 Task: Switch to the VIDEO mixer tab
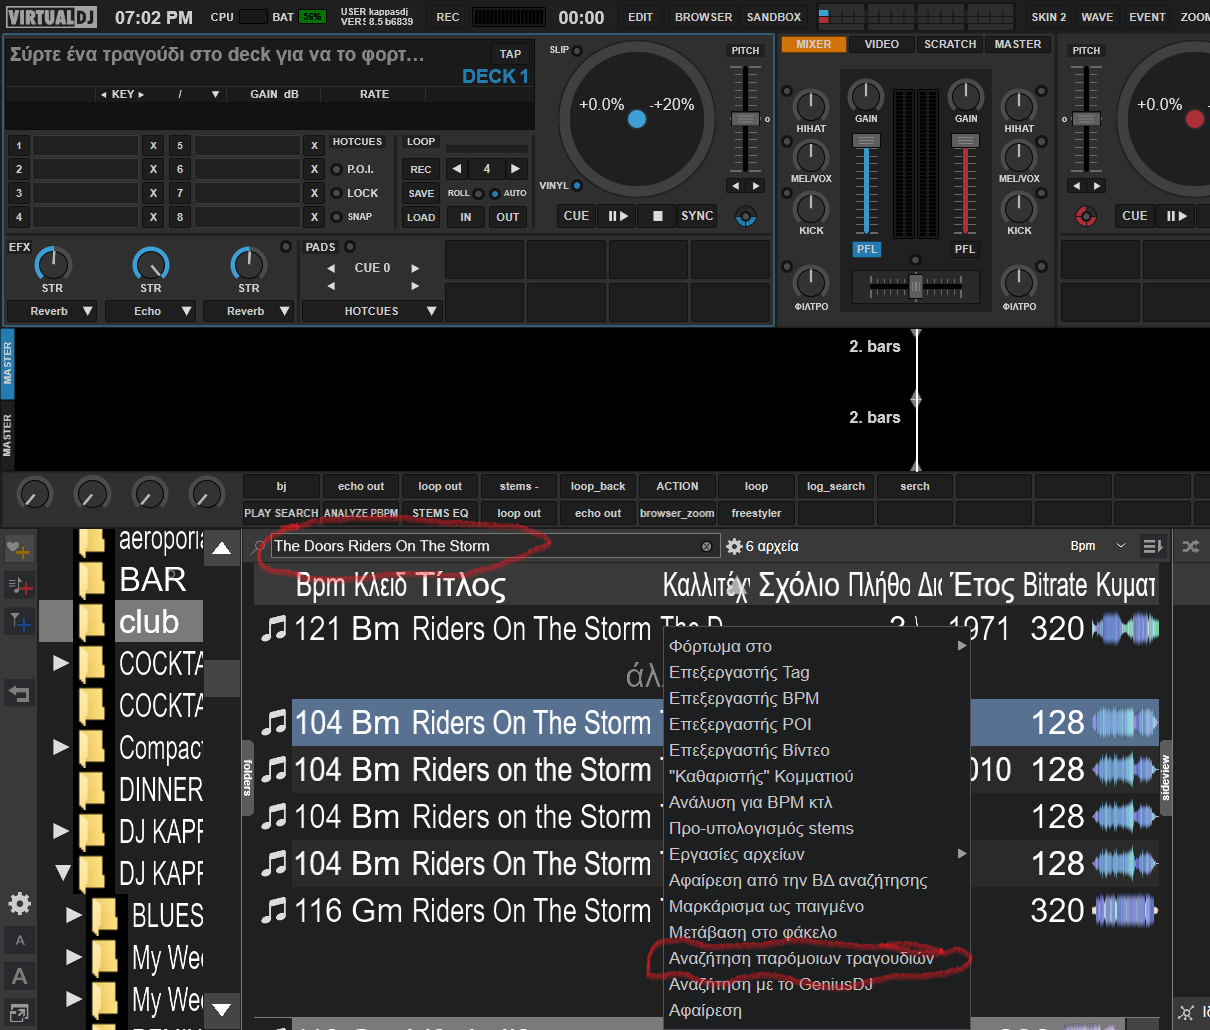coord(882,44)
